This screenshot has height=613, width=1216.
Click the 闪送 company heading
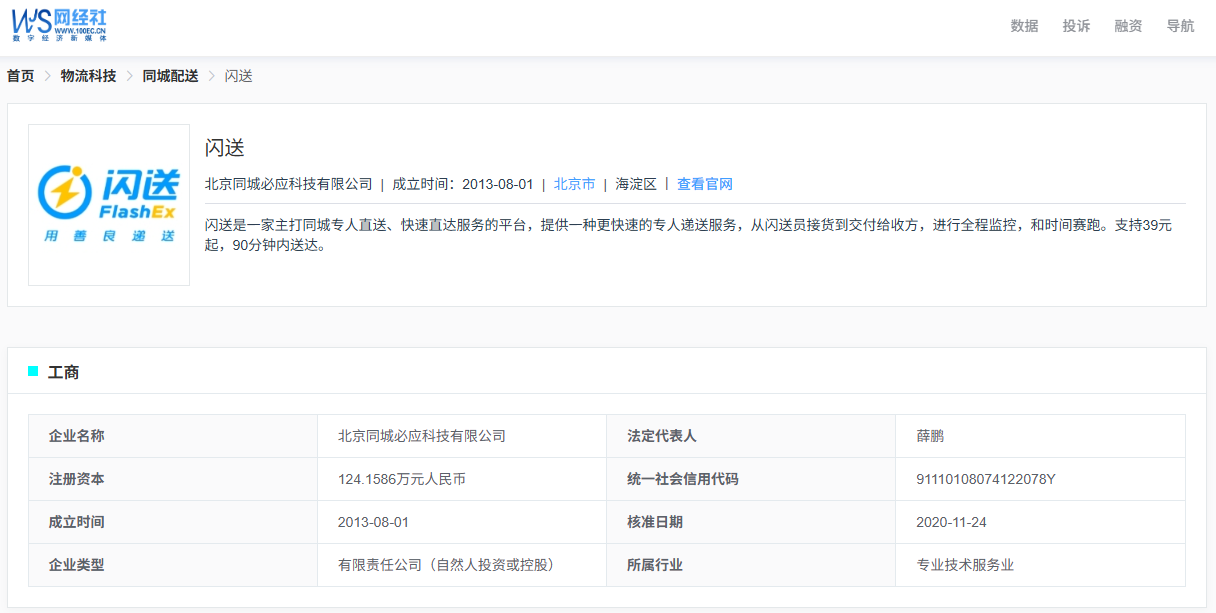tap(225, 148)
